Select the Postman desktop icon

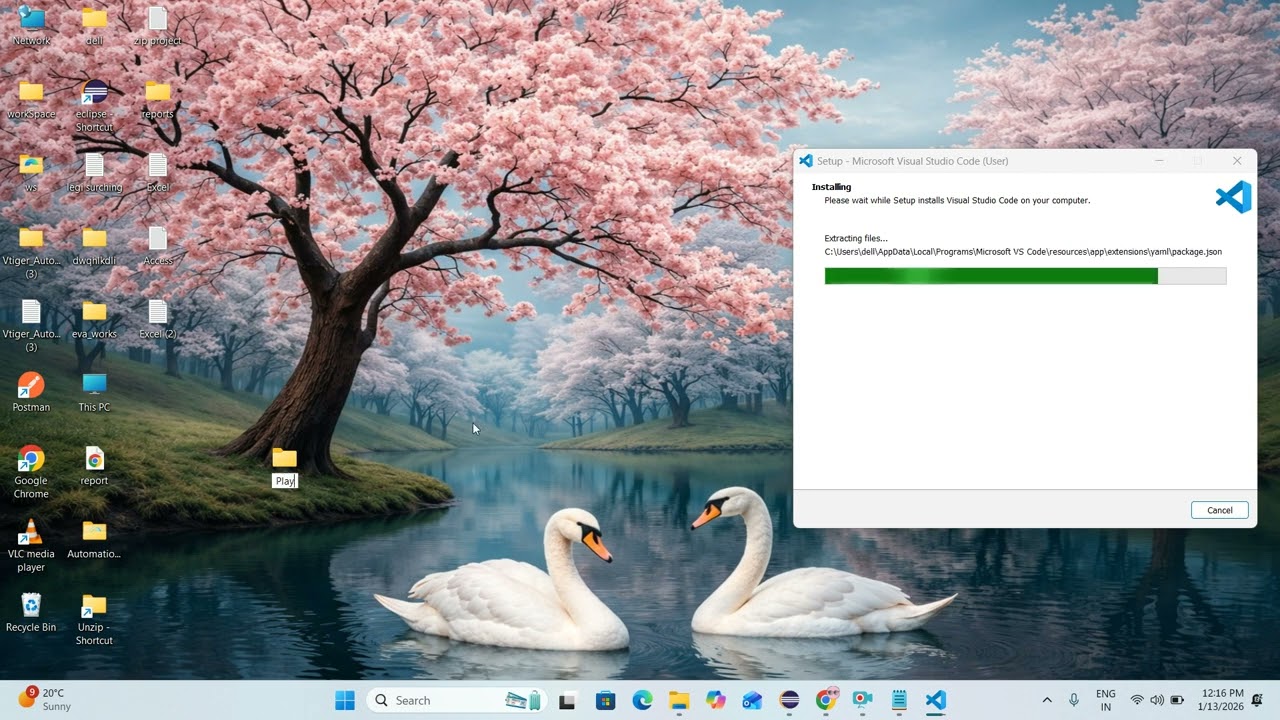(31, 392)
